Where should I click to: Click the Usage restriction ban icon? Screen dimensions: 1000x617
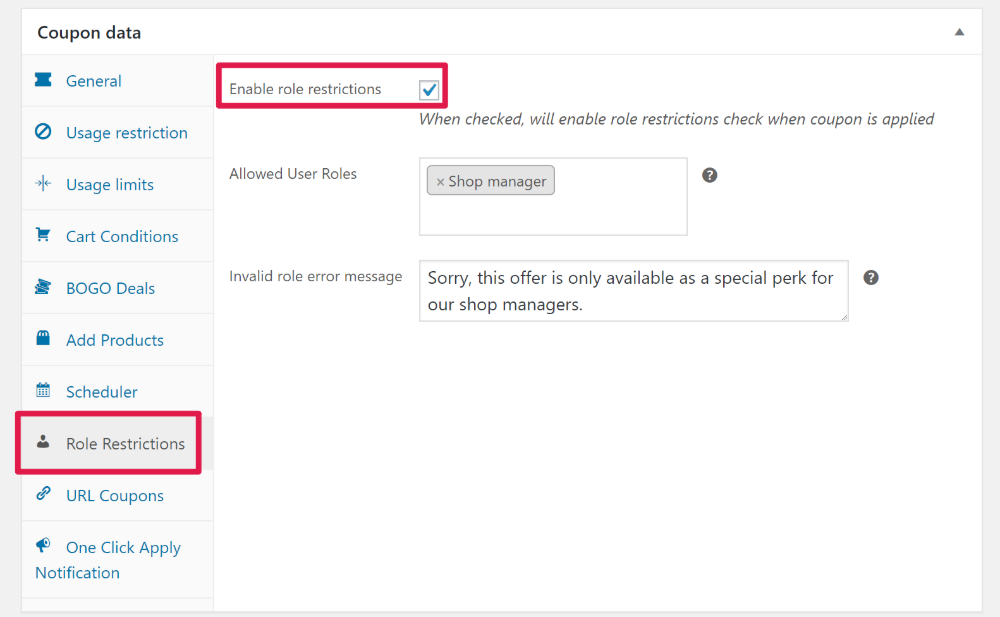[x=43, y=131]
